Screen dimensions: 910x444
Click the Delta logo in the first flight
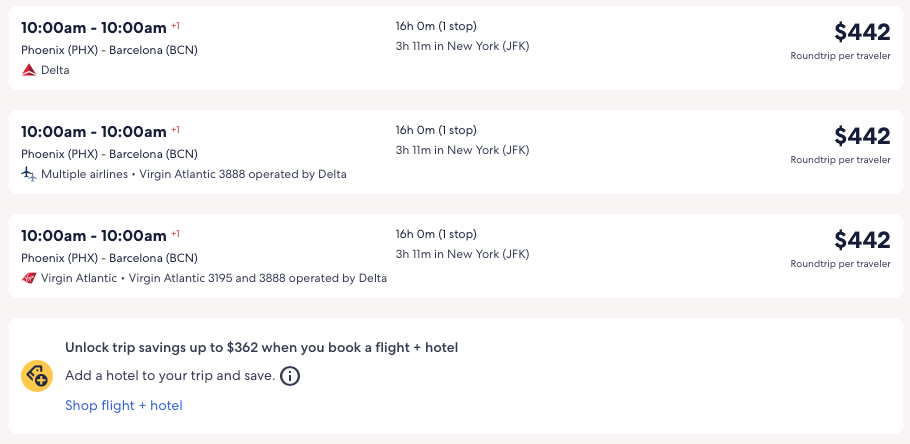[x=29, y=70]
